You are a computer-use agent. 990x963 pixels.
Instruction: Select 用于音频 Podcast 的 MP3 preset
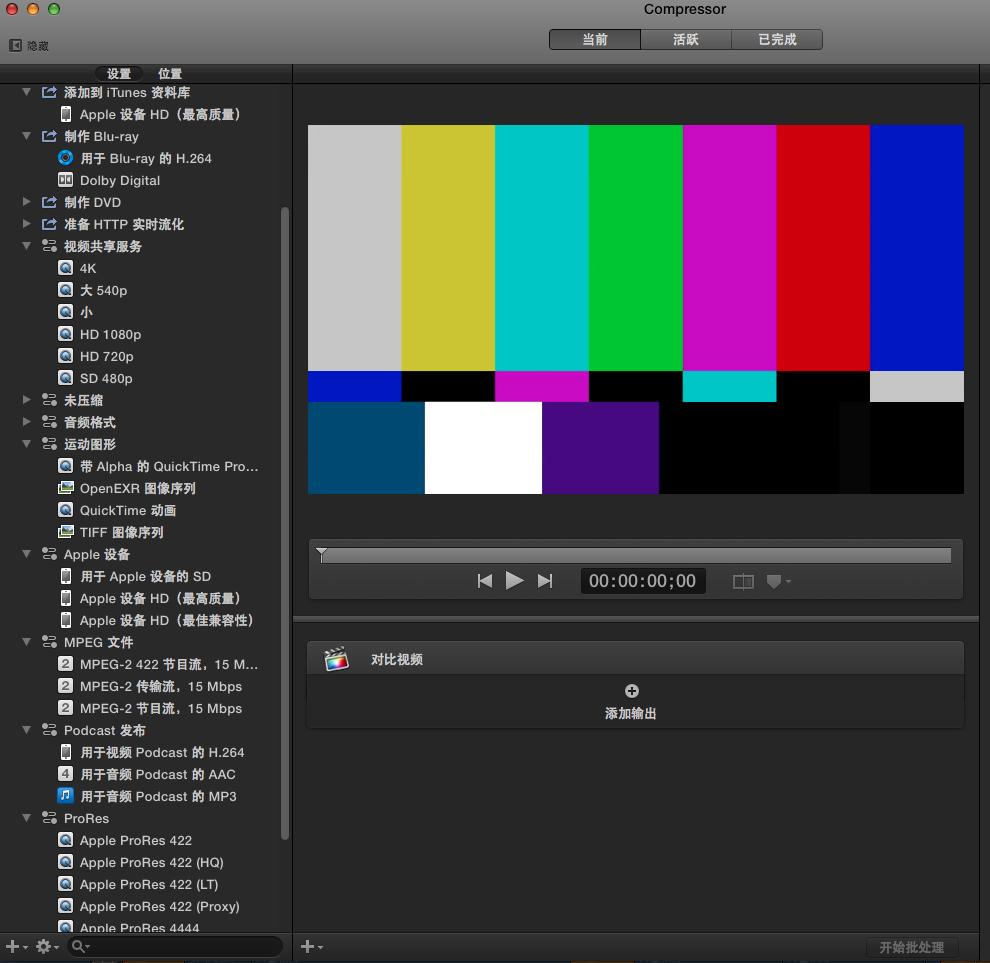click(158, 797)
